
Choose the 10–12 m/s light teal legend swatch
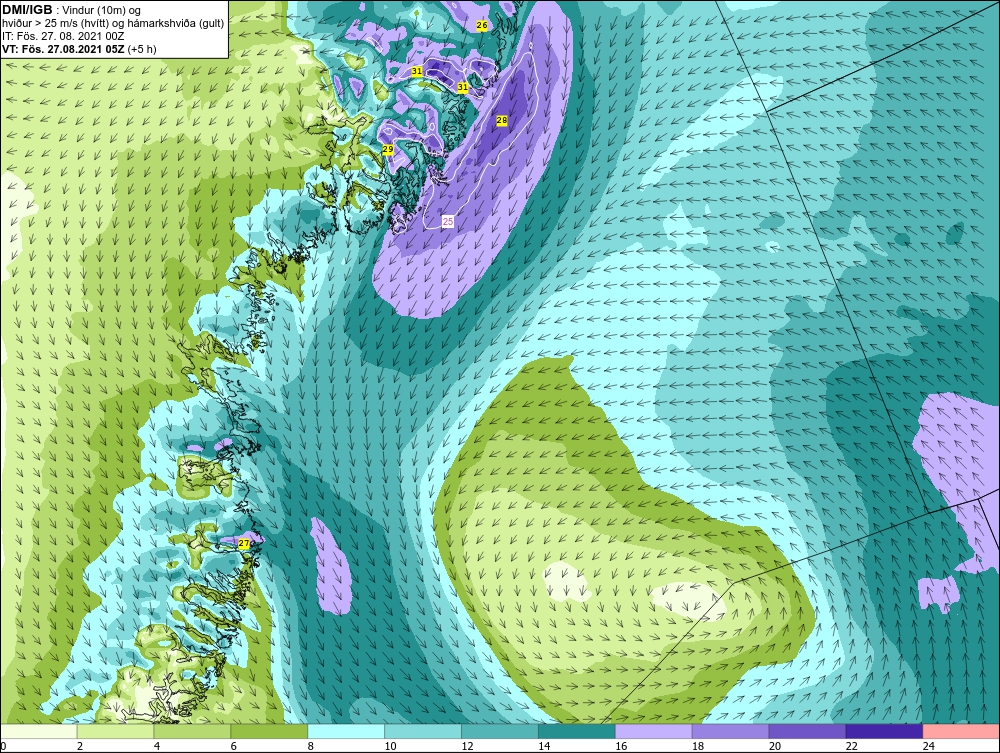(423, 731)
